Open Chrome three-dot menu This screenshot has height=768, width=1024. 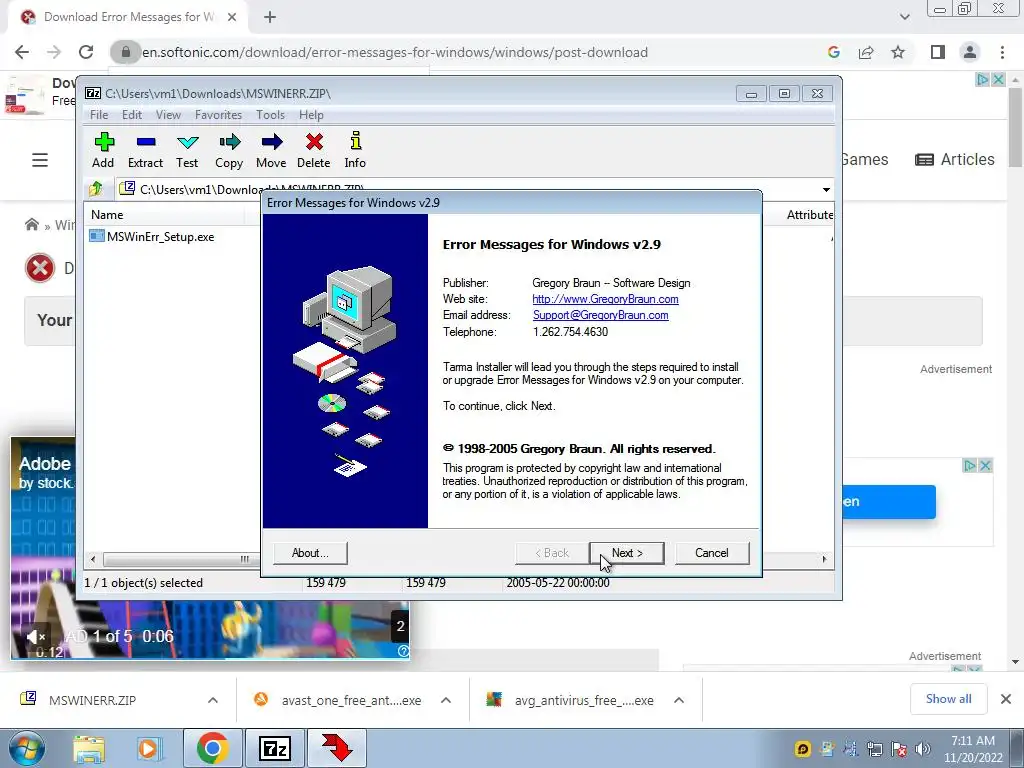[1002, 52]
